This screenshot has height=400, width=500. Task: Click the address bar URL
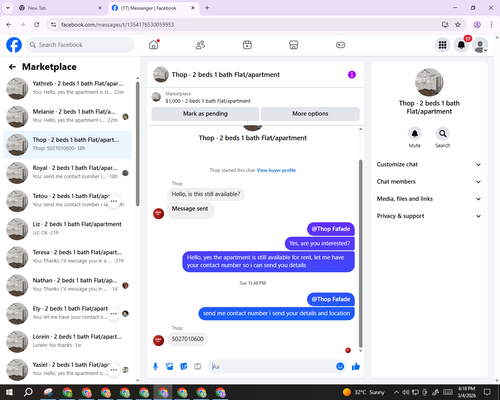pyautogui.click(x=117, y=25)
